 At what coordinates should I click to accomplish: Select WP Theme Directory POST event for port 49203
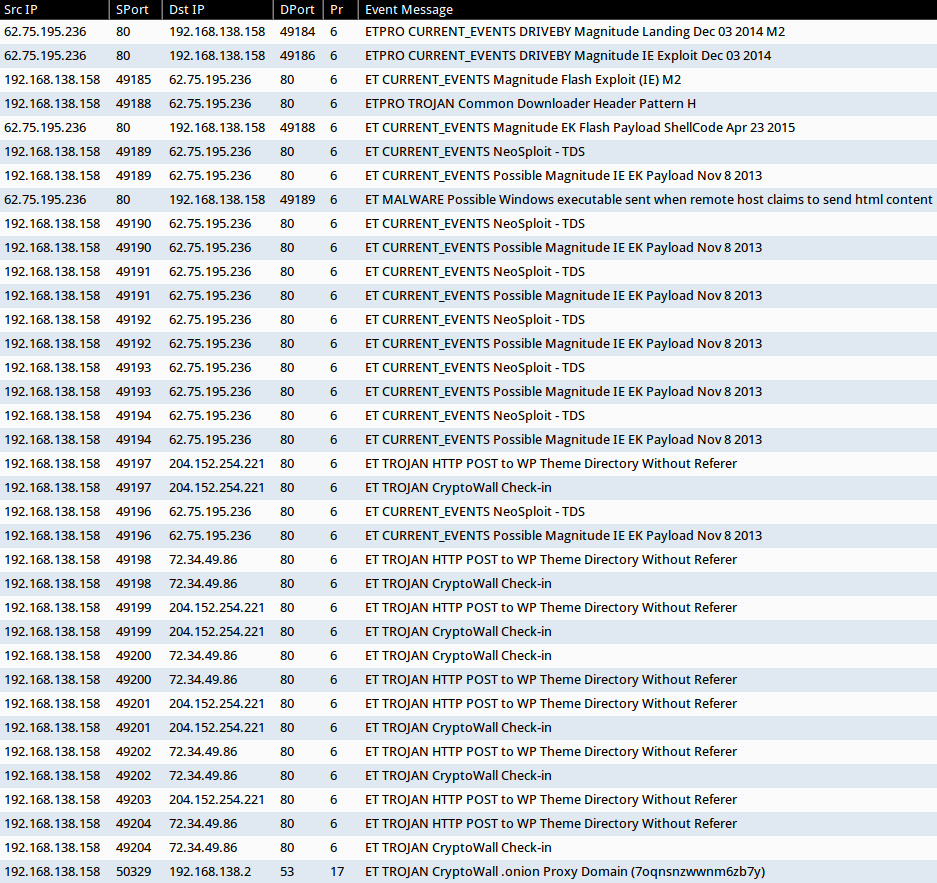click(468, 799)
